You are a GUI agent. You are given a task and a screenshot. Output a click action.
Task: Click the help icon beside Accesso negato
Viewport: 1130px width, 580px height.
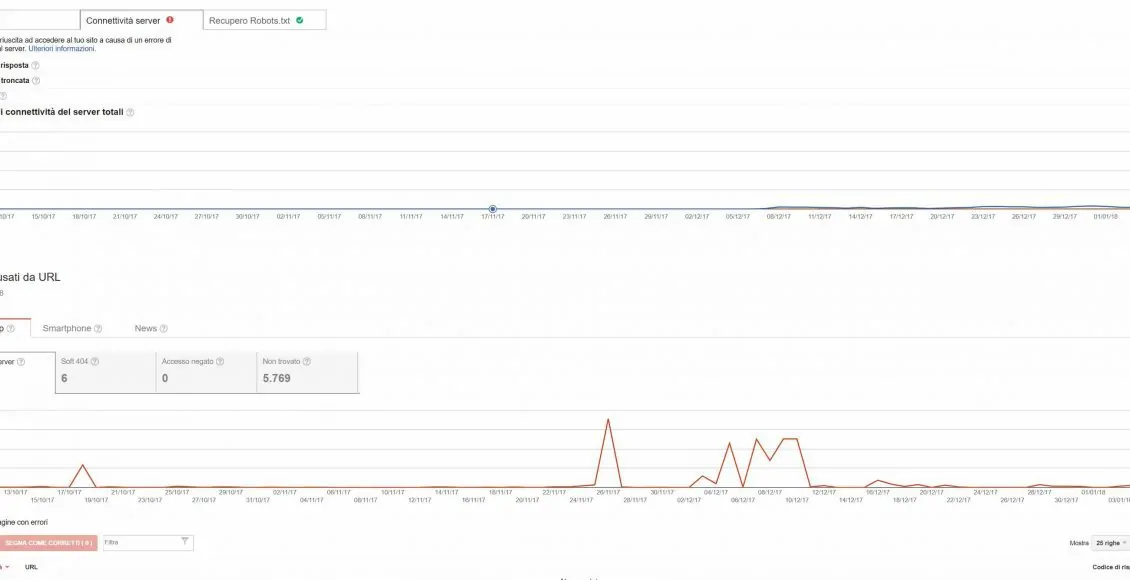220,362
